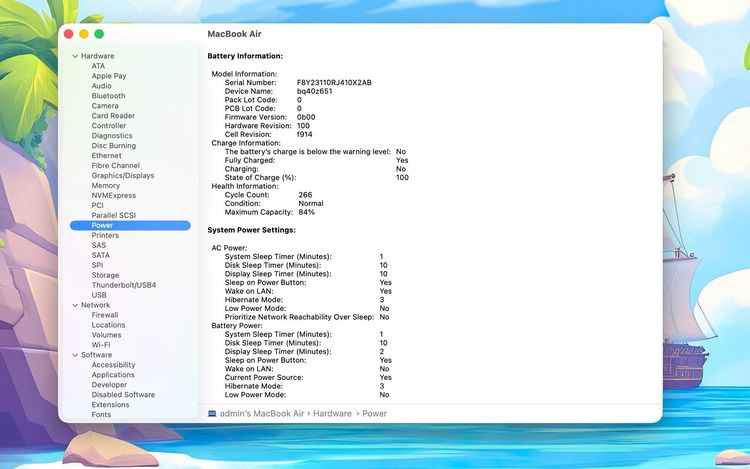Select ATA in the sidebar
The height and width of the screenshot is (469, 750).
point(98,66)
